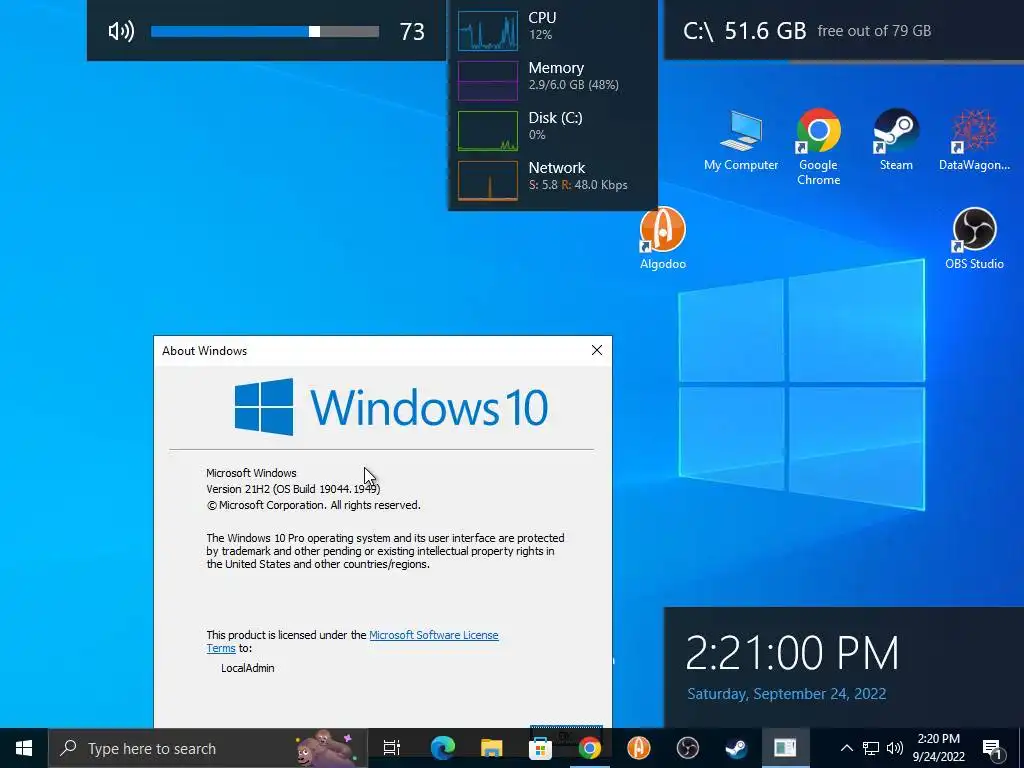
Task: Open My Computer desktop icon
Action: (741, 140)
